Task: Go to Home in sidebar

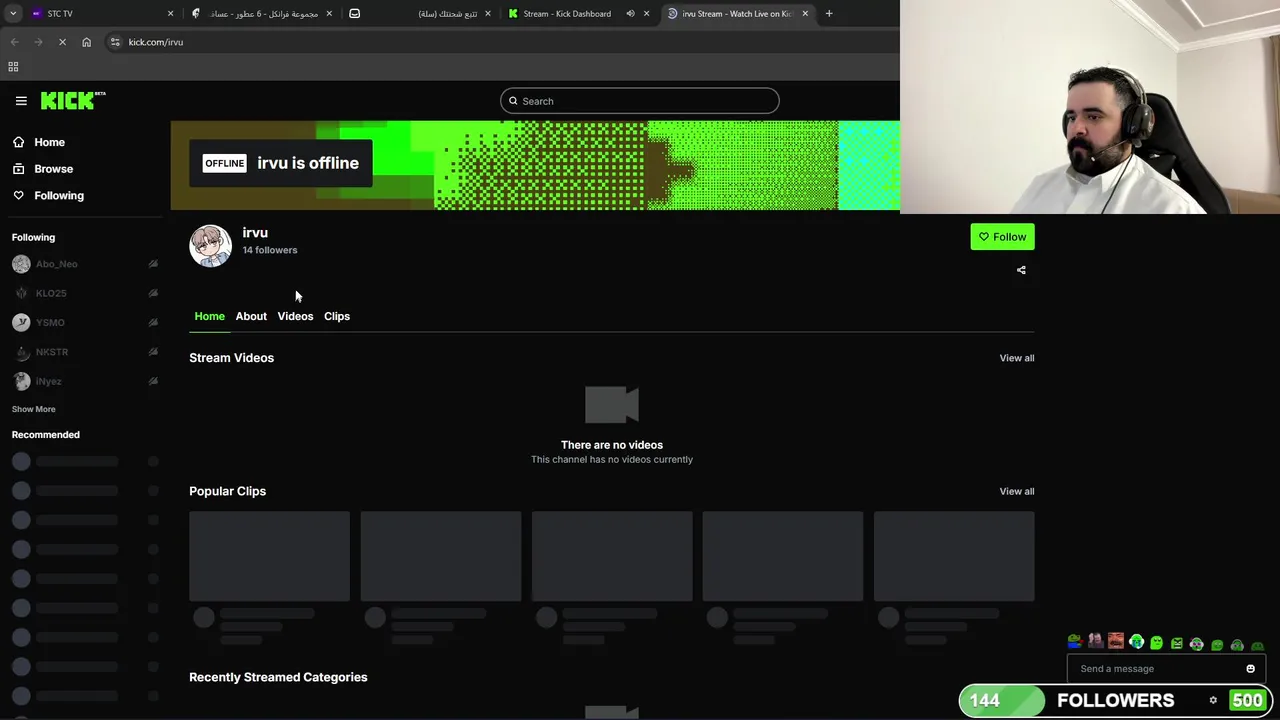Action: (x=49, y=142)
